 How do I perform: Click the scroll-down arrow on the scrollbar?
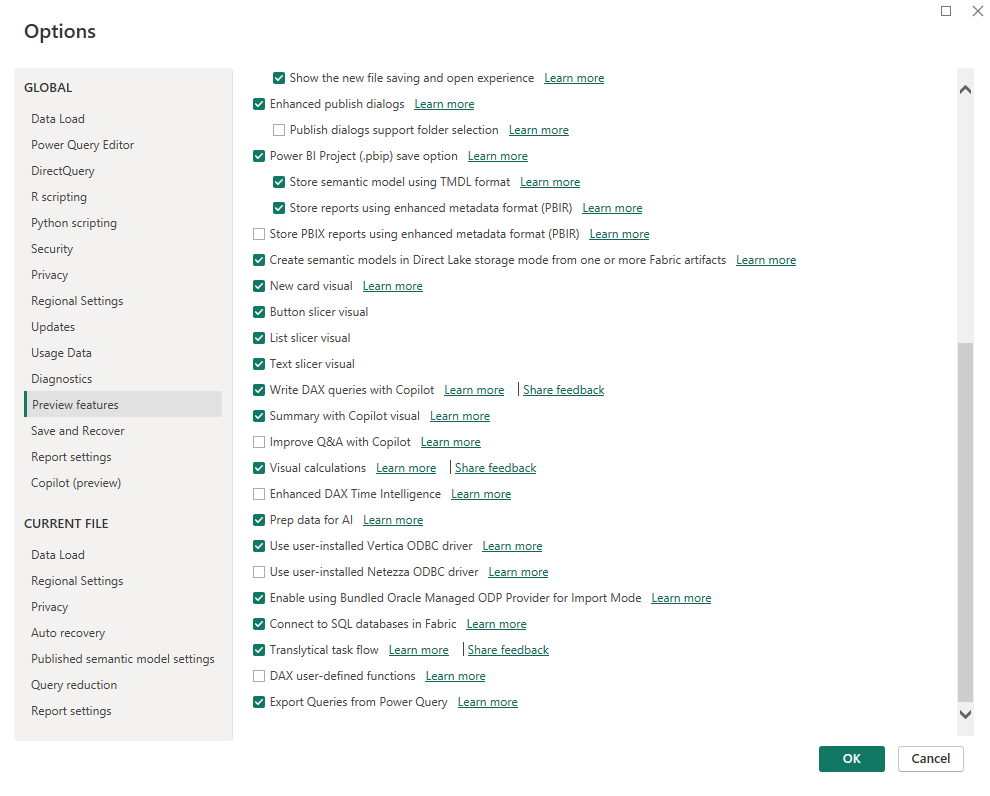pos(965,716)
